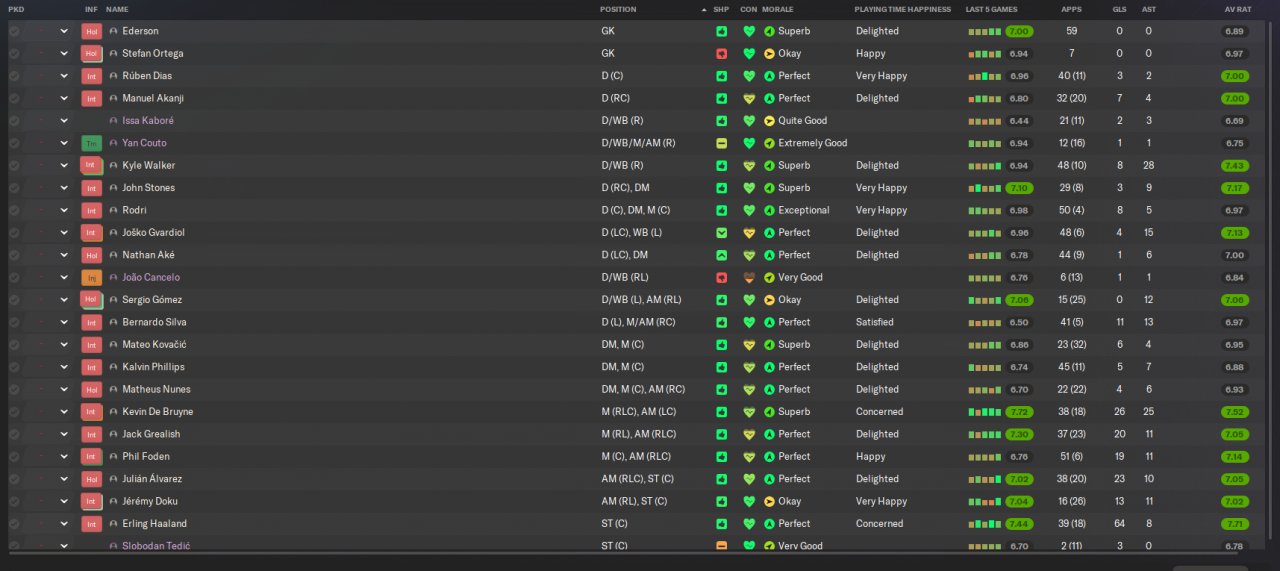
Task: Open Erling Haaland's player profile
Action: [154, 524]
